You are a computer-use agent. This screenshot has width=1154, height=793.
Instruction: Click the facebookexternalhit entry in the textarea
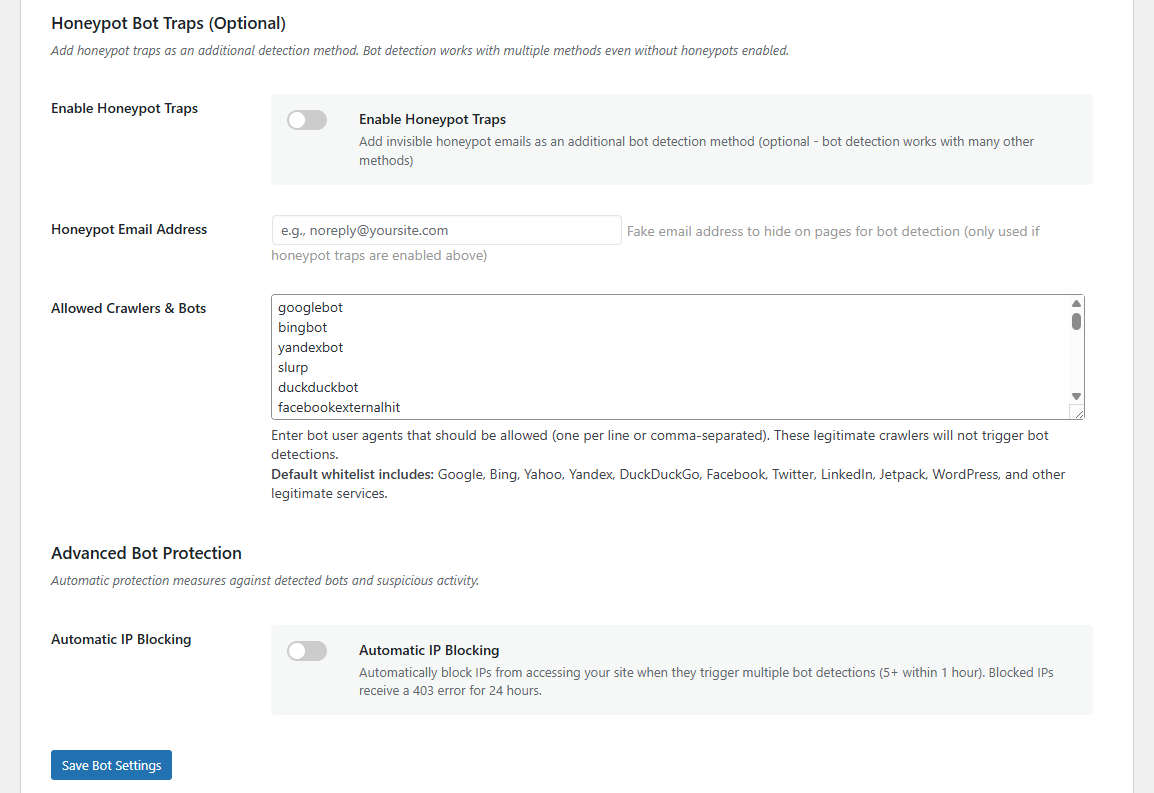coord(339,408)
